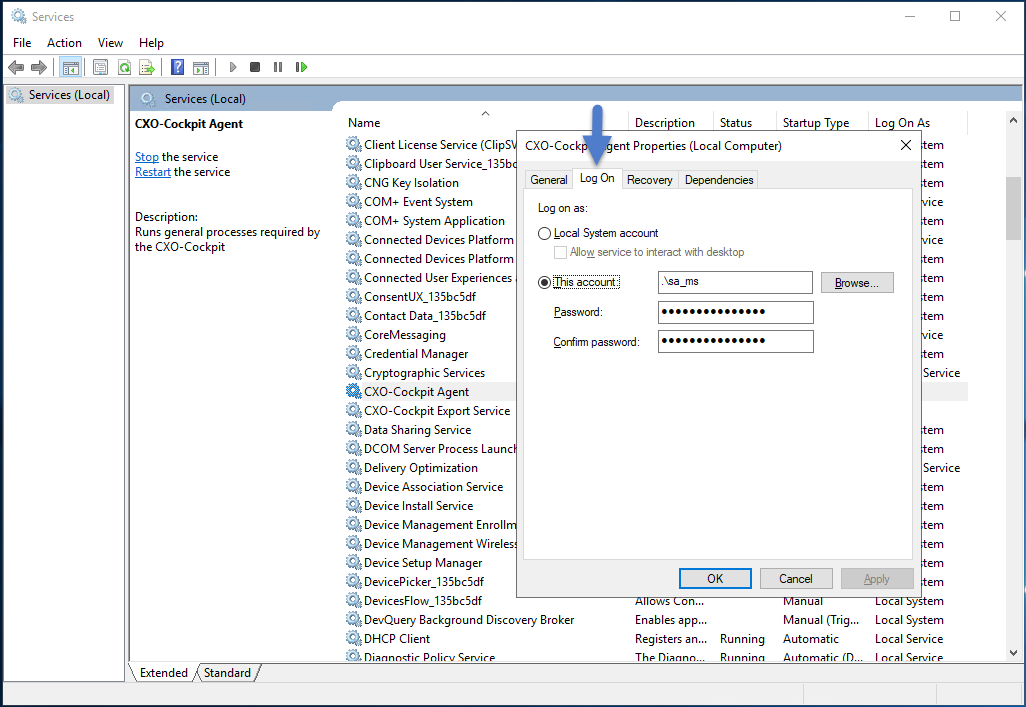
Task: Select the gear icon for CXO-Cockpit Agent
Action: click(x=354, y=391)
